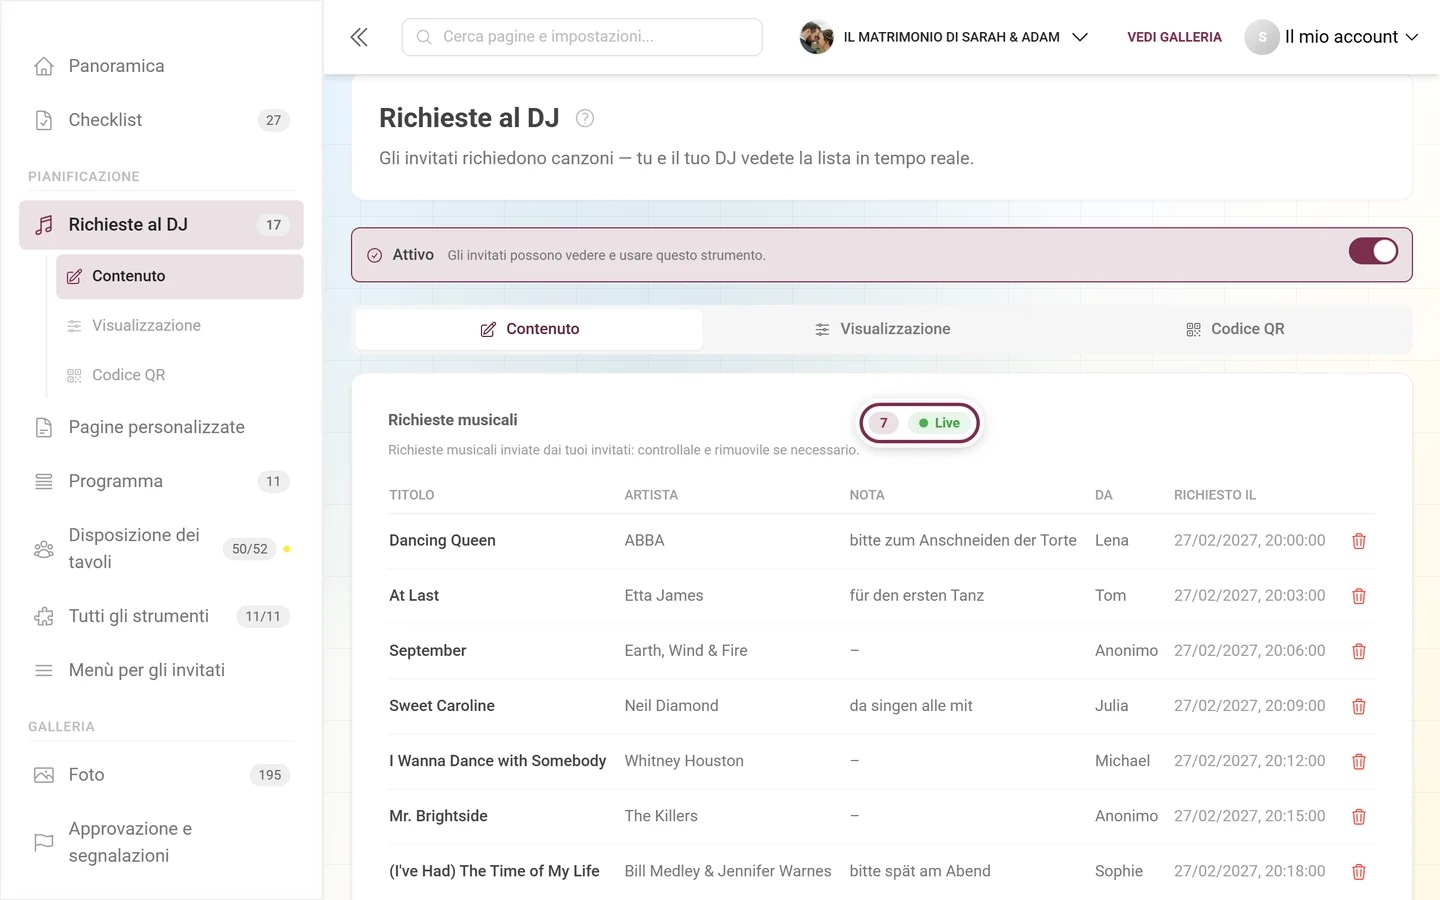The image size is (1440, 900).
Task: Click the RICHIESTO IL column header
Action: [1215, 495]
